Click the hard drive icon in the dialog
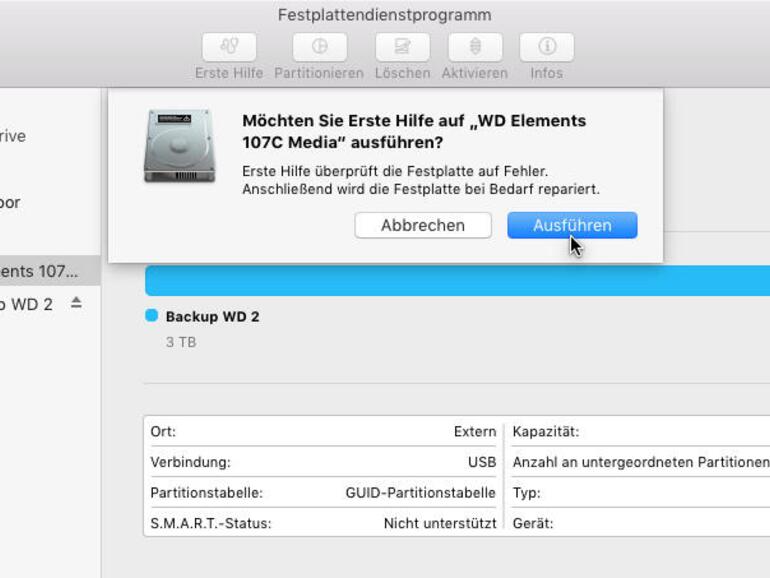Viewport: 770px width, 578px height. pyautogui.click(x=179, y=146)
